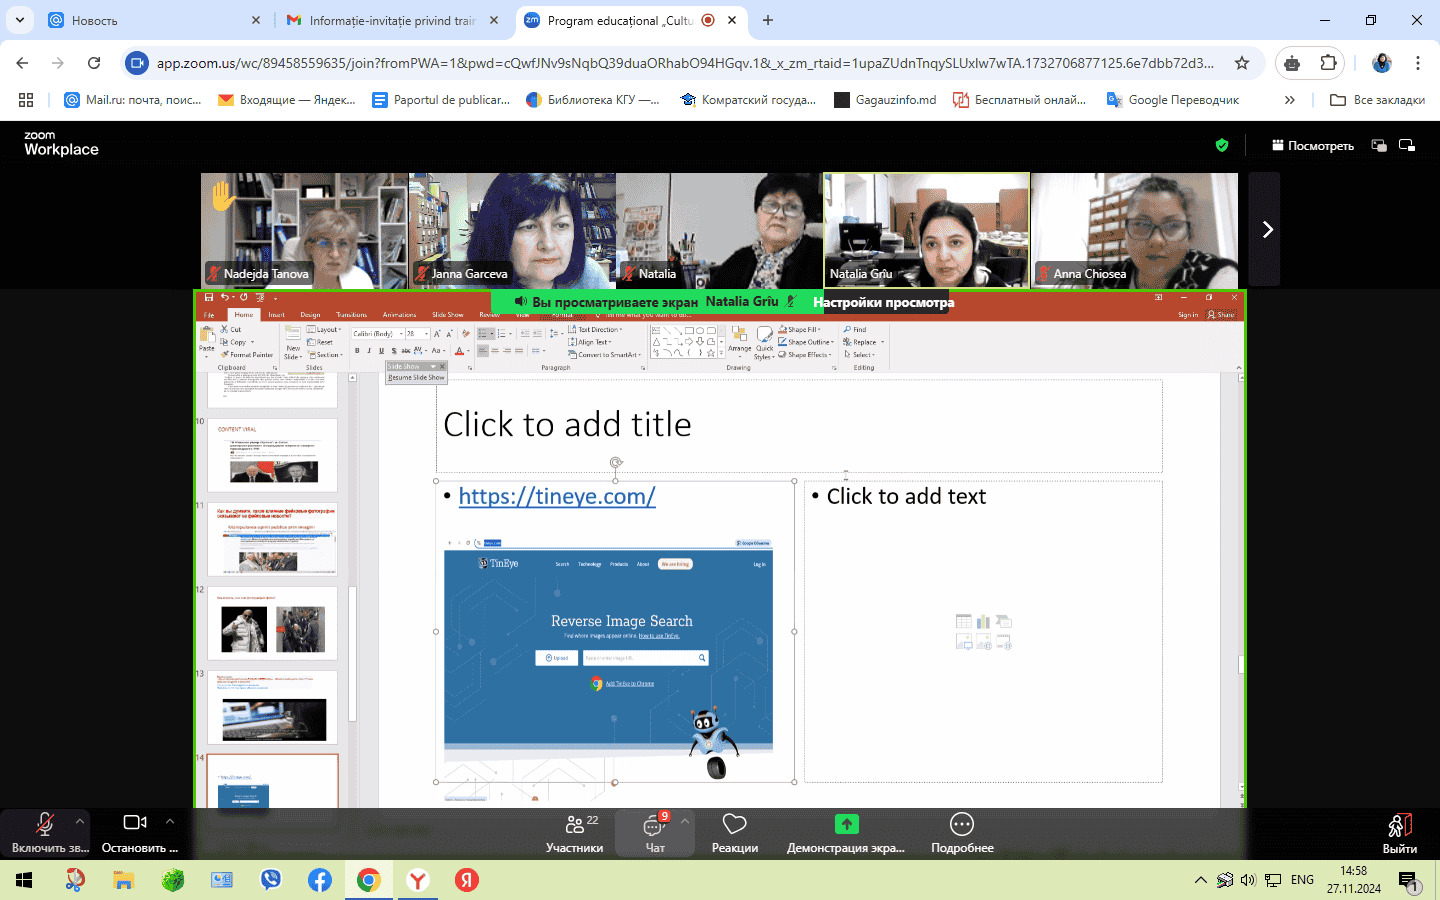This screenshot has width=1440, height=900.
Task: Expand audio options arrow beside microphone
Action: (80, 821)
